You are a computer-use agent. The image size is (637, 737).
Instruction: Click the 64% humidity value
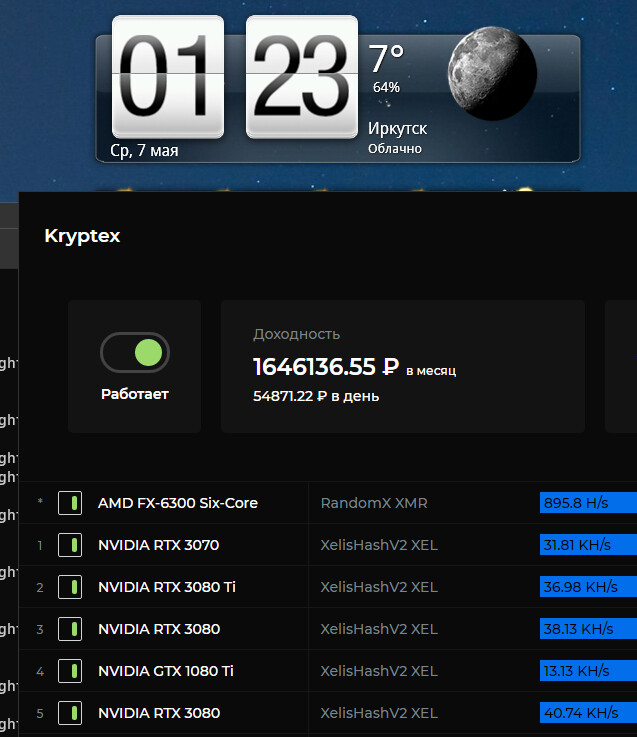(x=386, y=87)
